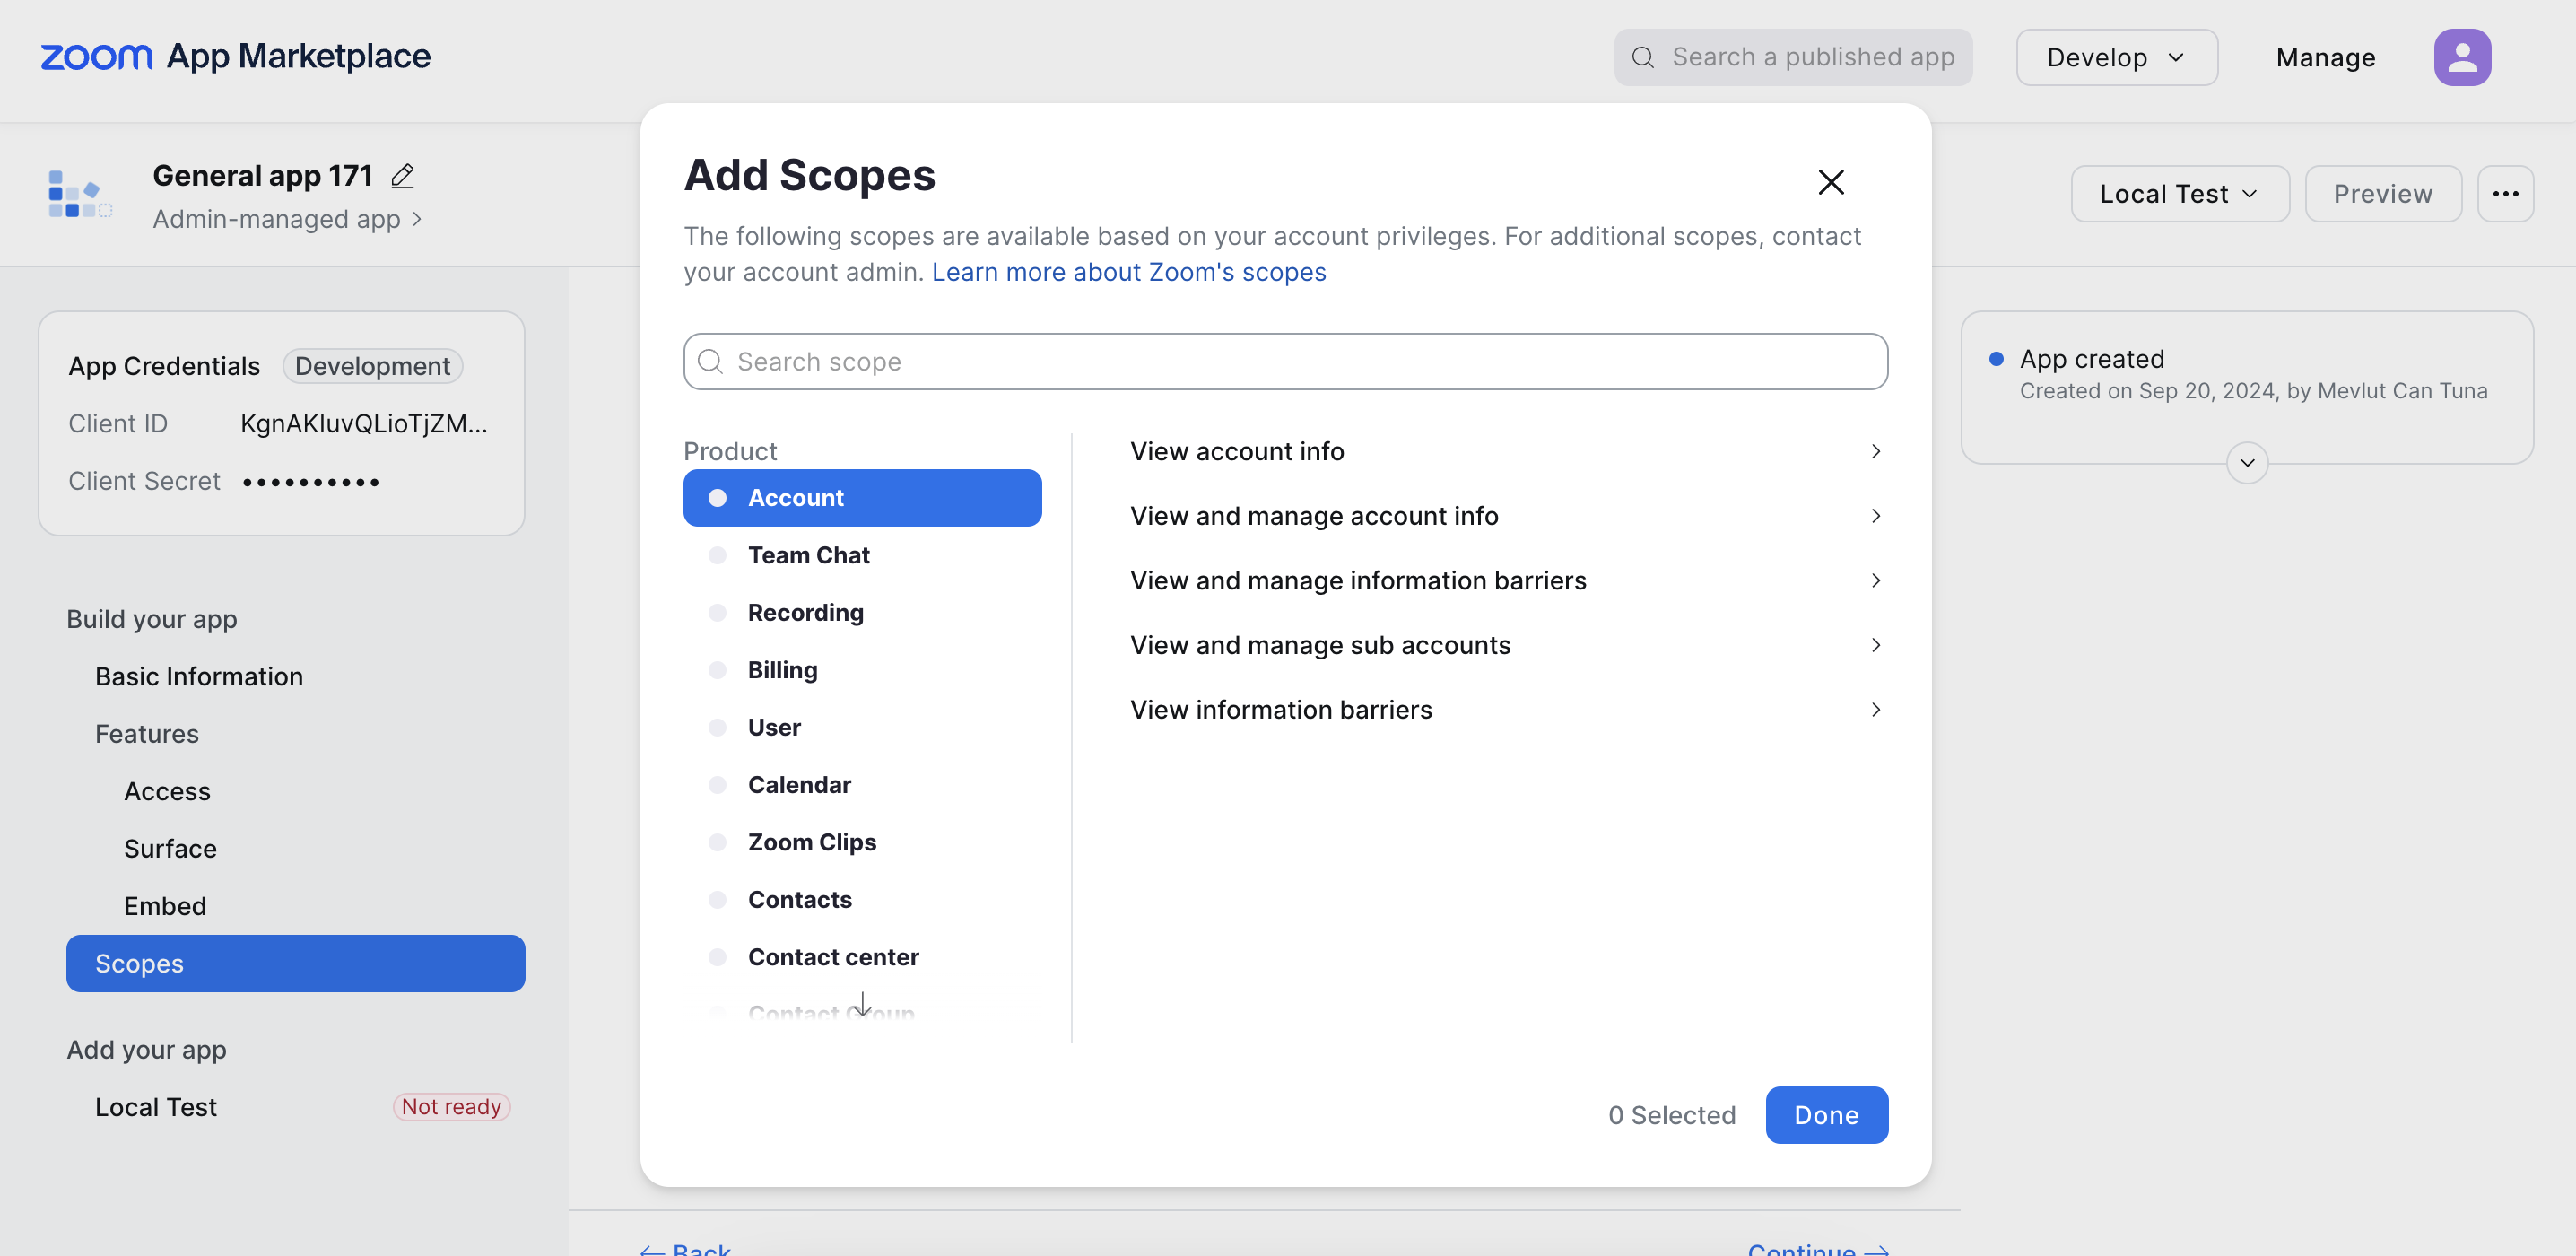Click the user profile avatar icon

(2462, 57)
